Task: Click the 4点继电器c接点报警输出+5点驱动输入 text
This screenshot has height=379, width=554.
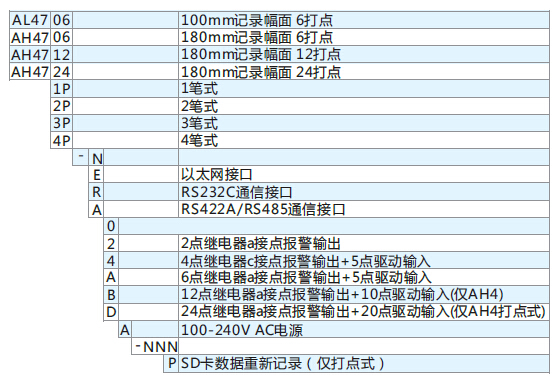Action: coord(306,261)
